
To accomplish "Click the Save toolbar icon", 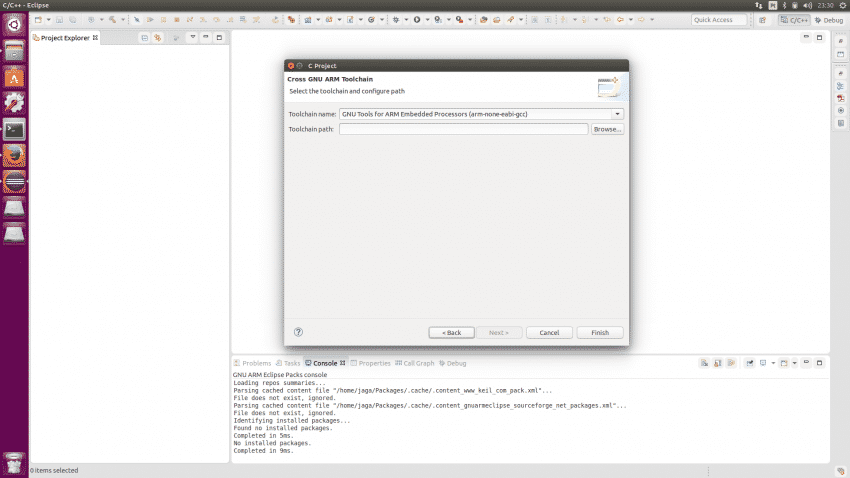I will [59, 20].
